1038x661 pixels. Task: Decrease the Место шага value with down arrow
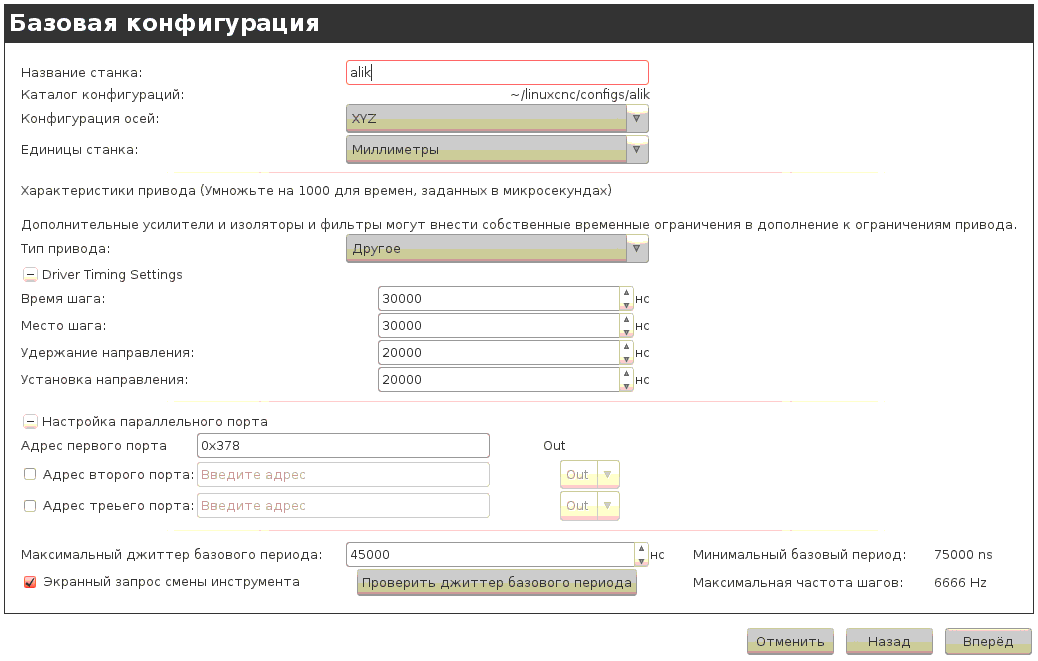point(626,332)
